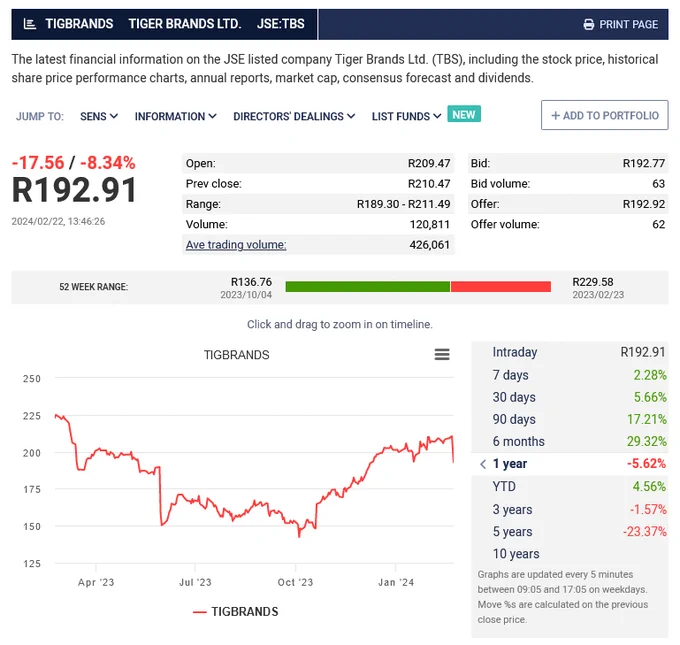The width and height of the screenshot is (680, 645).
Task: Expand the SENS dropdown
Action: pos(99,116)
